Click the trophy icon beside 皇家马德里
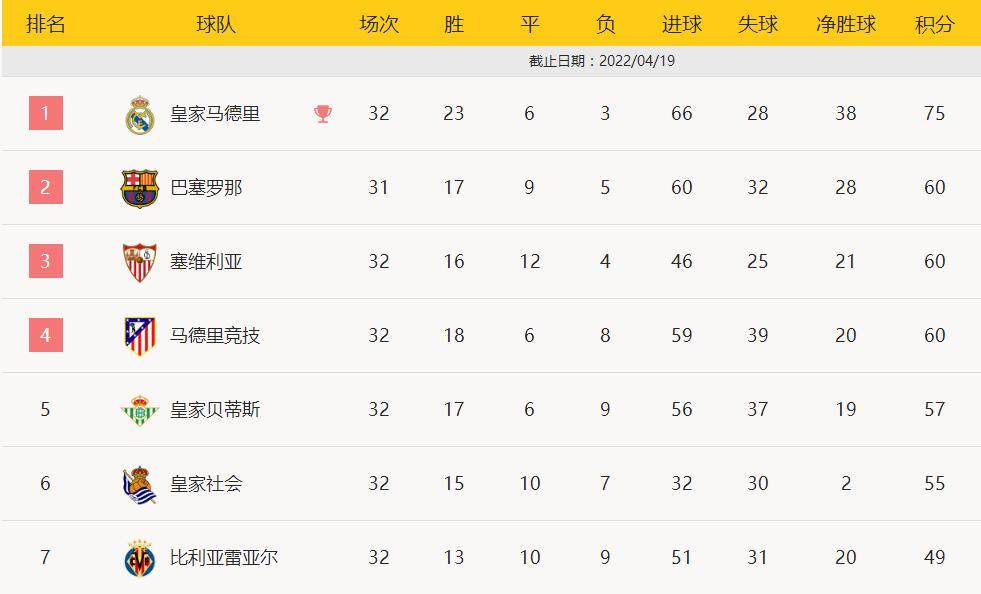 (x=323, y=114)
